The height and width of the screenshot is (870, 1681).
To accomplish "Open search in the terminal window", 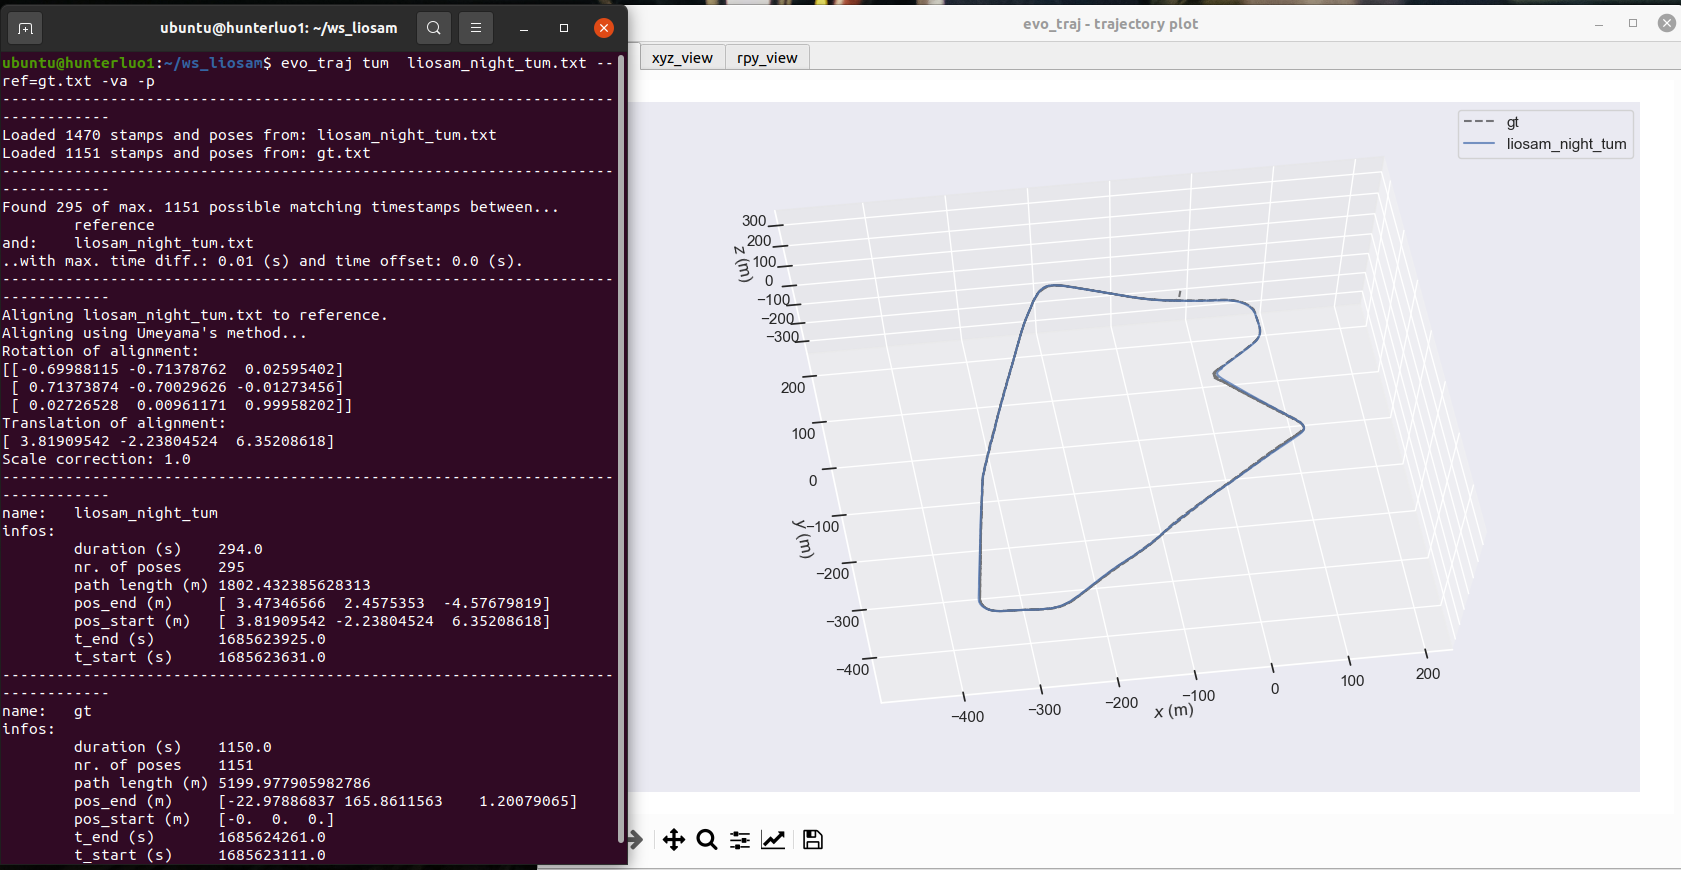I will 434,28.
